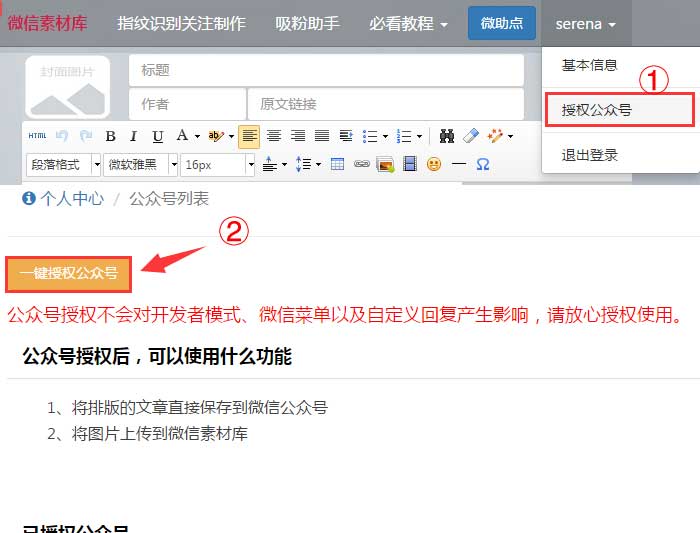
Task: Select 授权公众号 menu item
Action: [620, 110]
